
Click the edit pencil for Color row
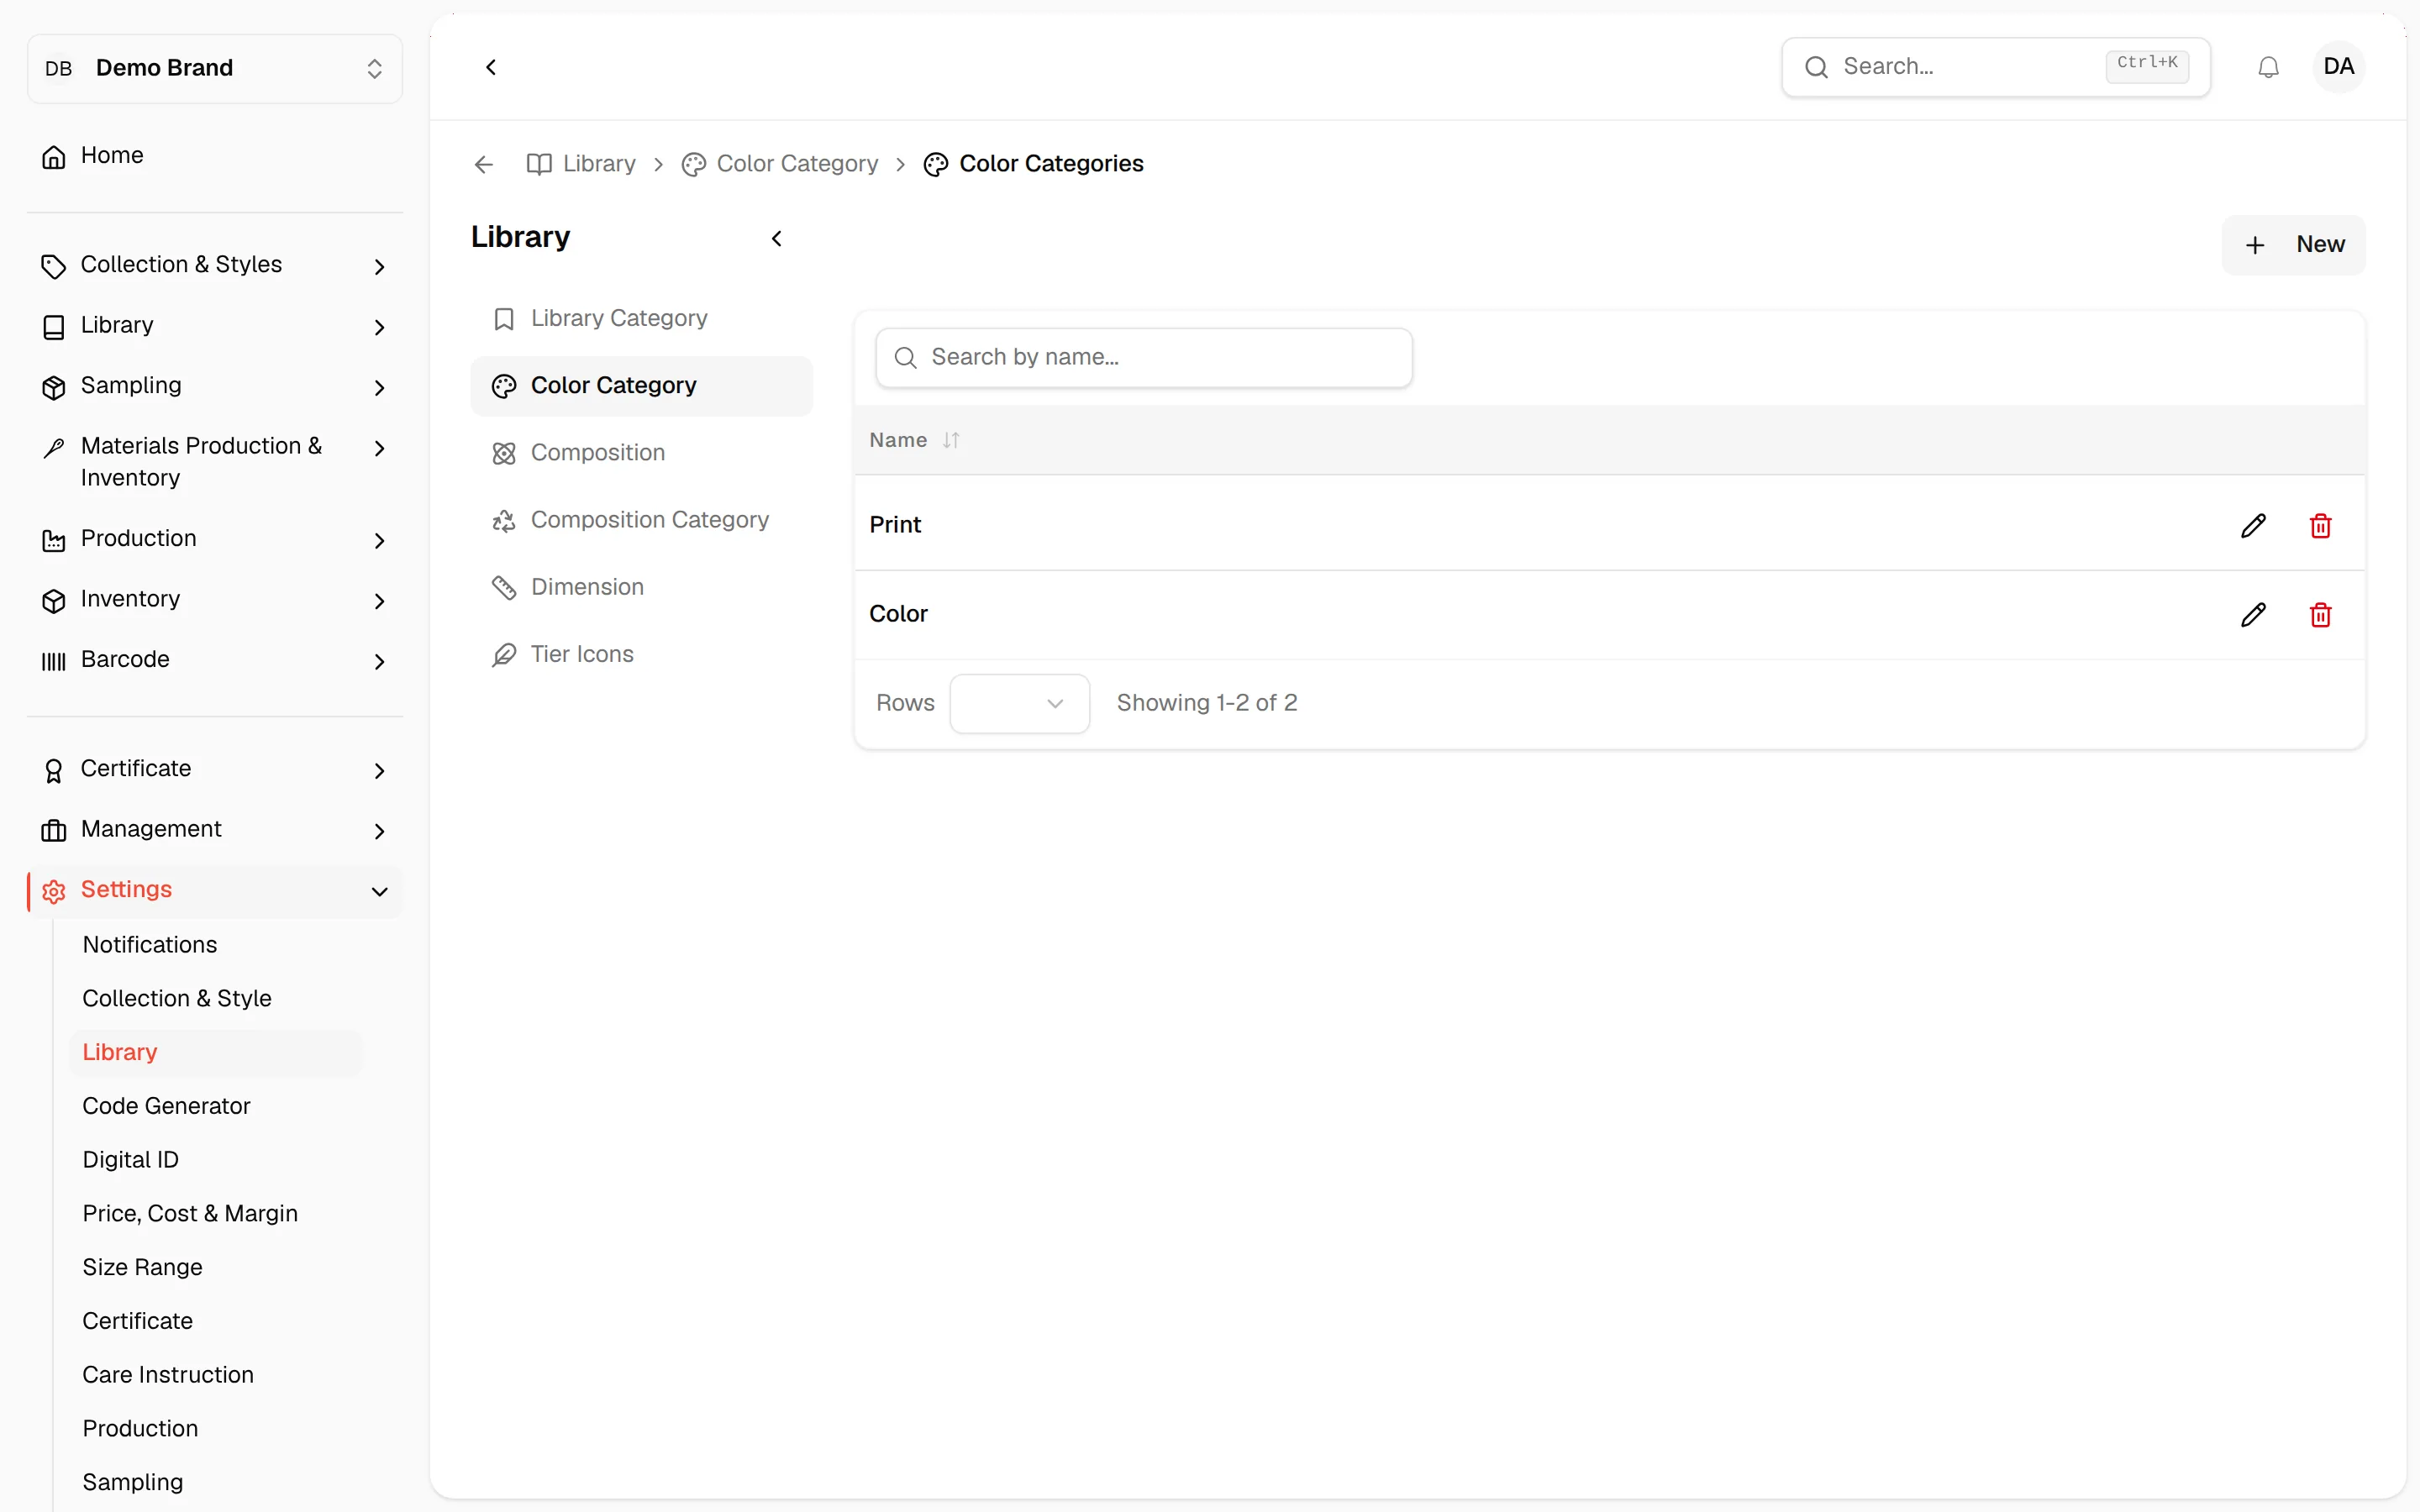coord(2253,614)
